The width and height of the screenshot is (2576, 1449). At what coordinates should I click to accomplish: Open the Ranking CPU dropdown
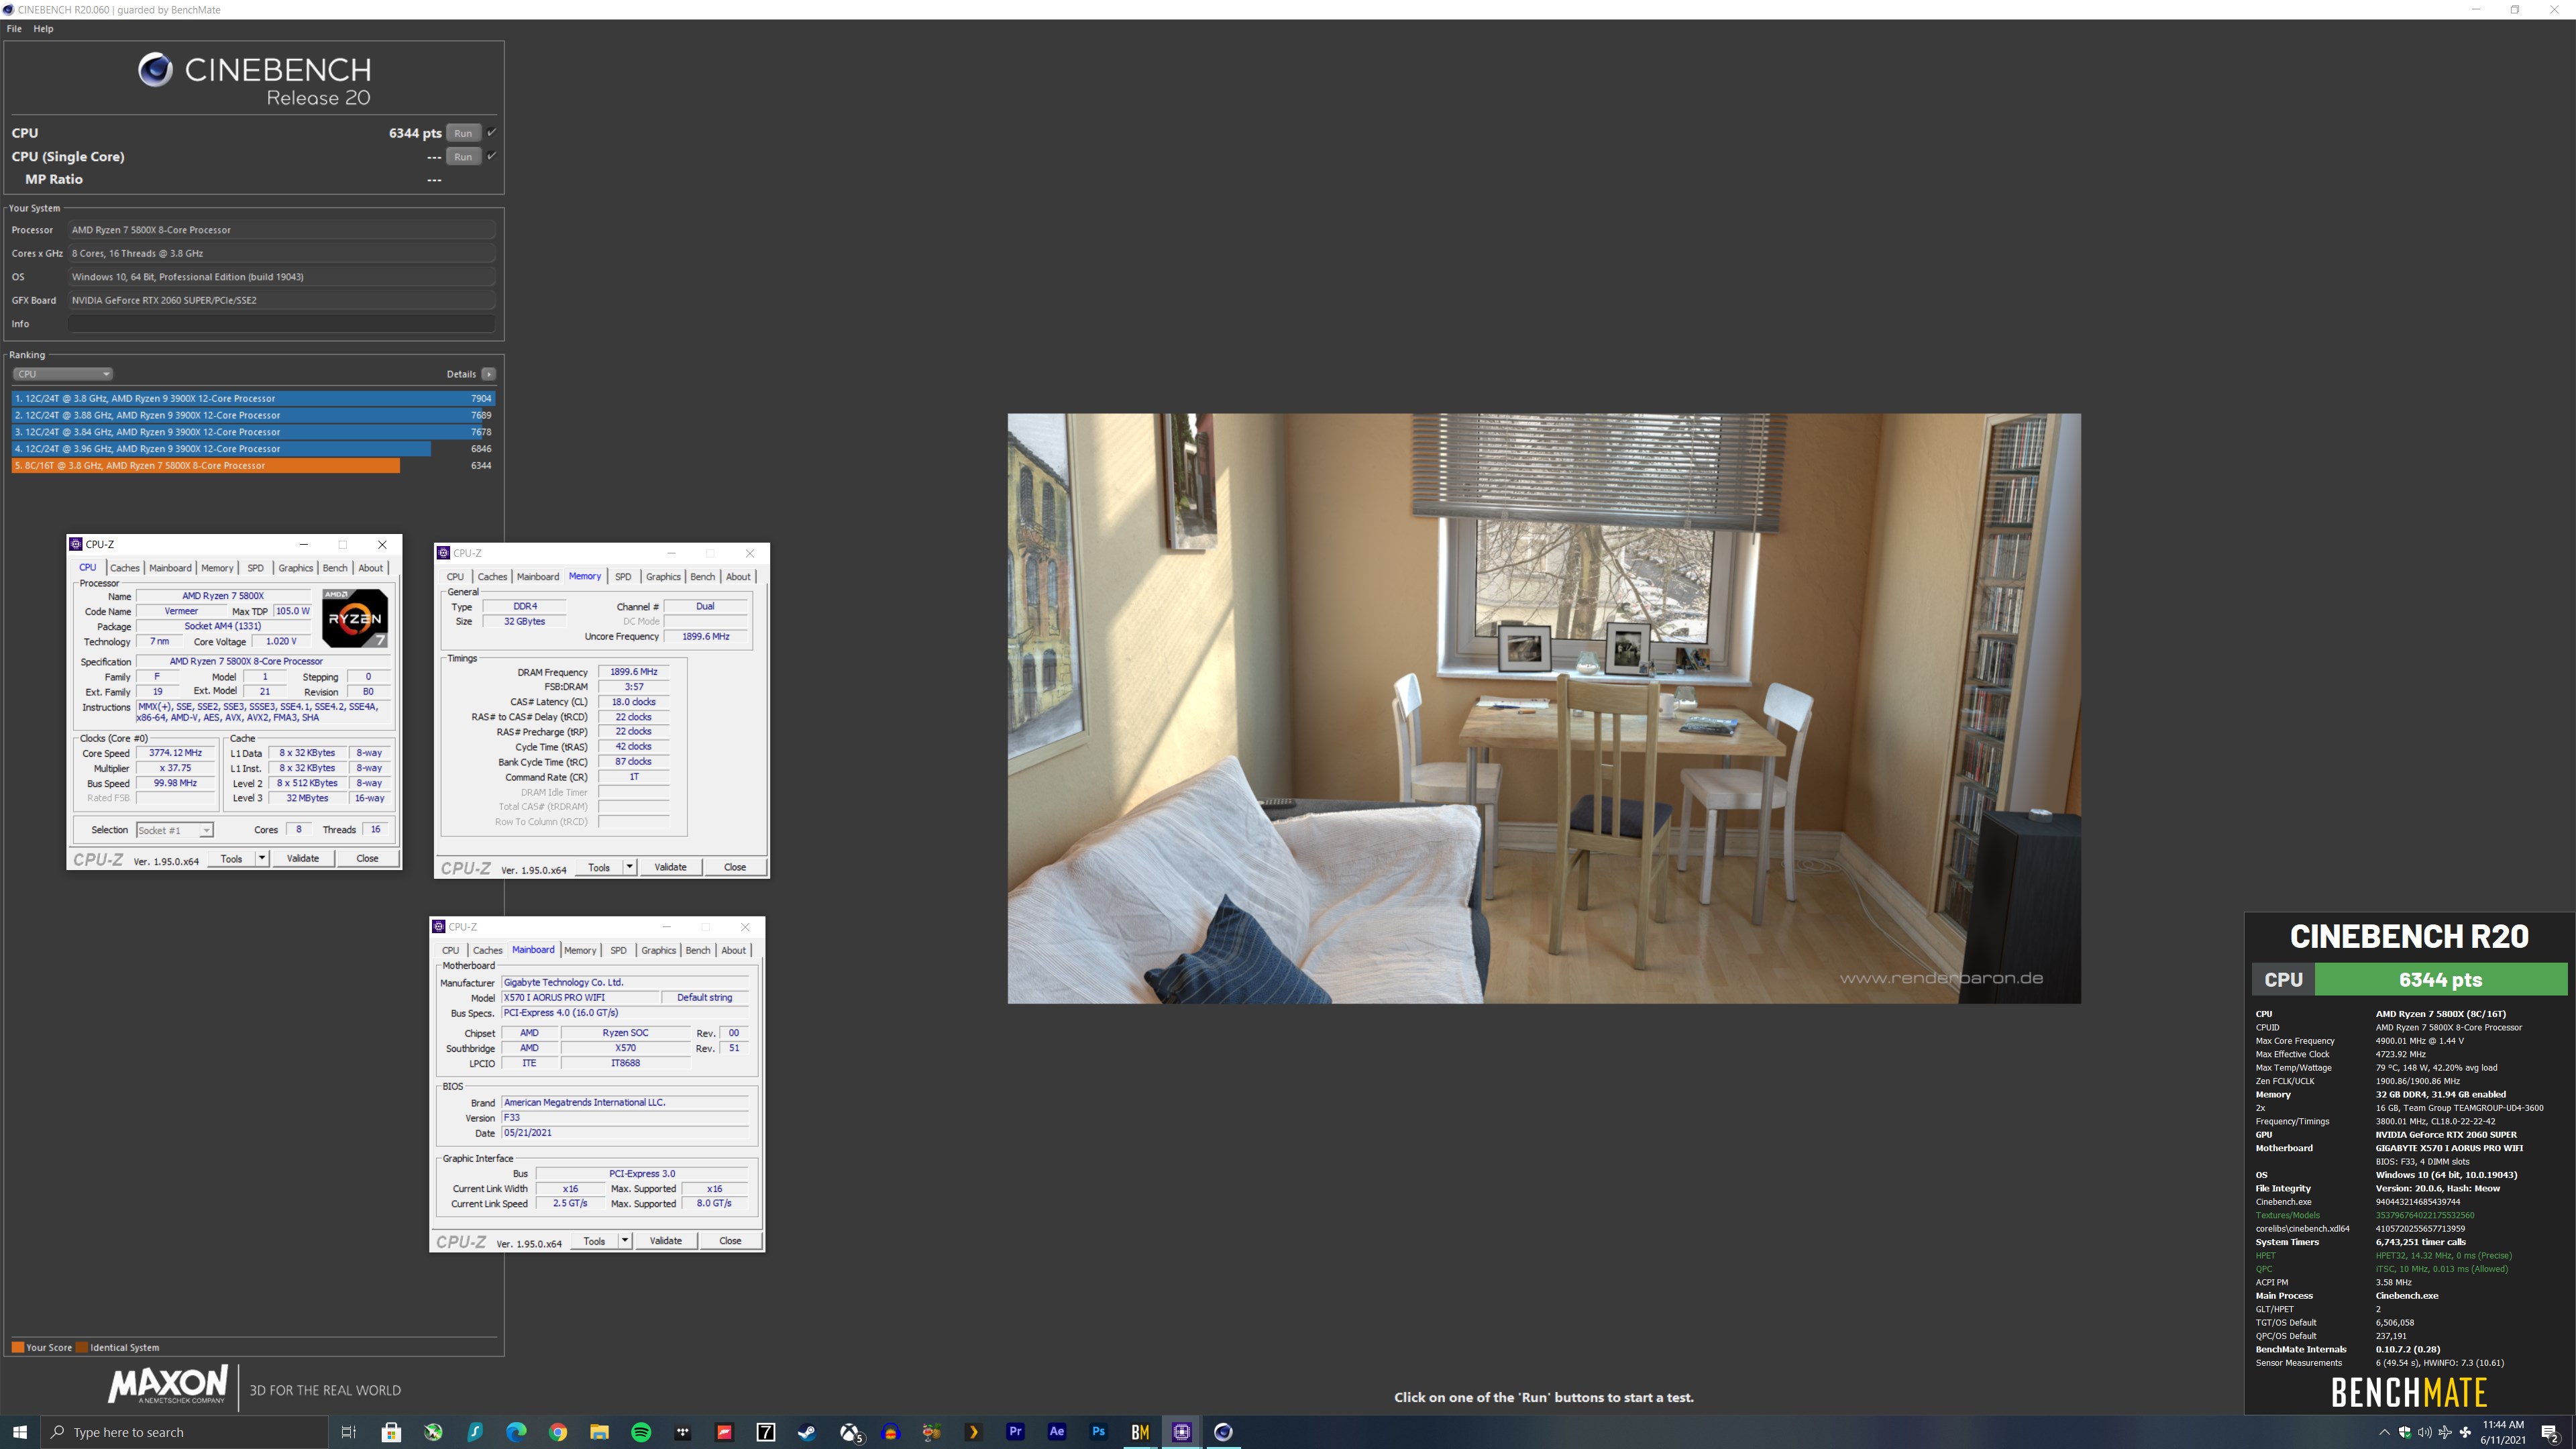point(62,374)
